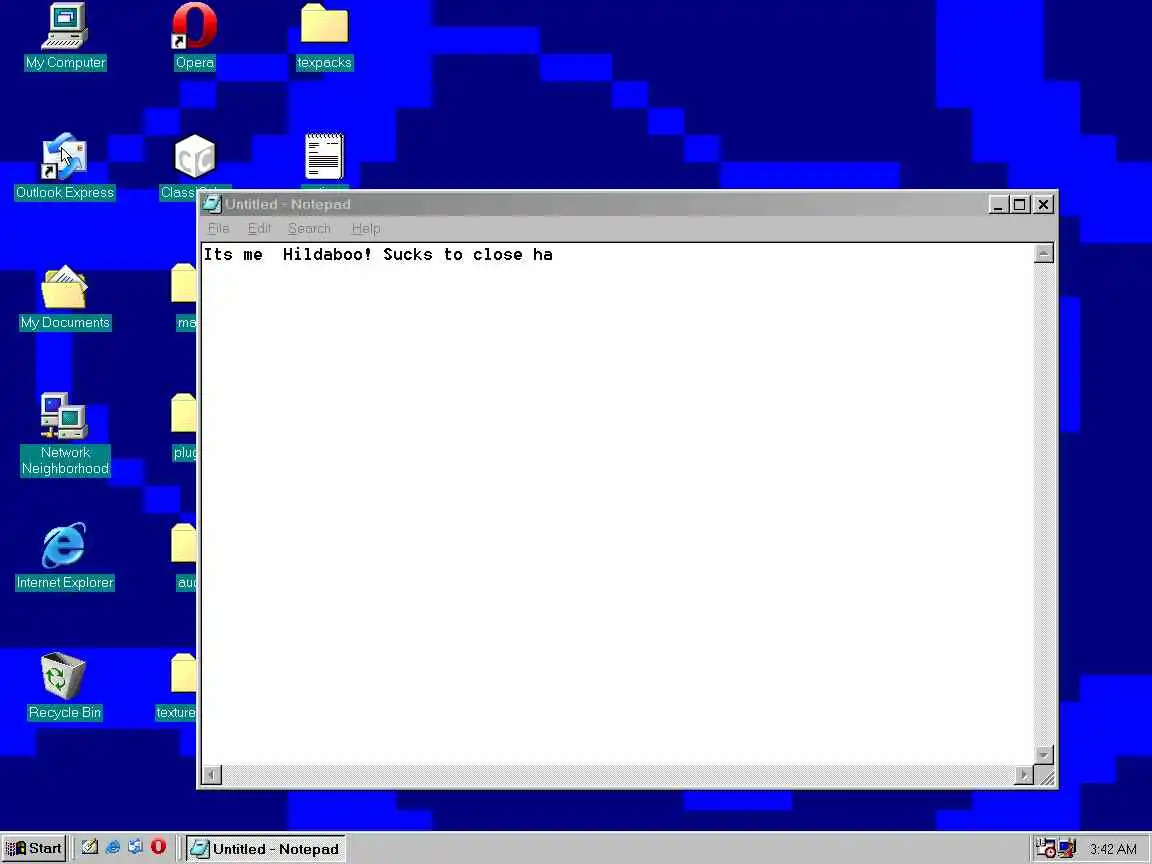Screen dimensions: 1152x864
Task: Click the vertical scrollbar down arrow
Action: coord(1044,755)
